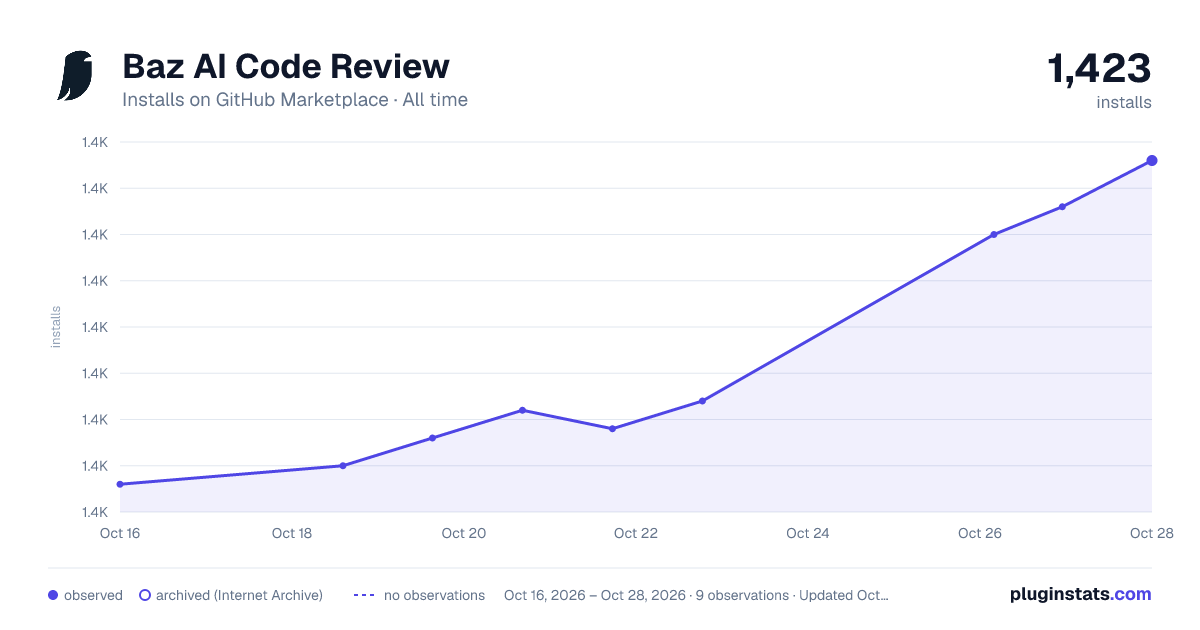Select the peak data point just after Oct 20
1200x630 pixels.
[x=522, y=410]
